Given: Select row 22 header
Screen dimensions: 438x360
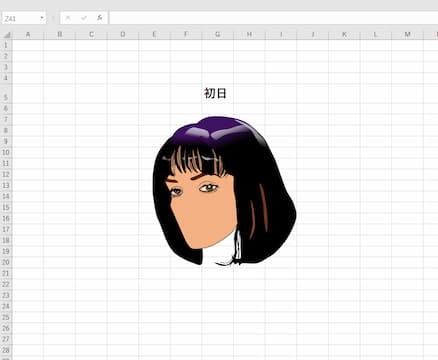Looking at the screenshot, I should (6, 284).
